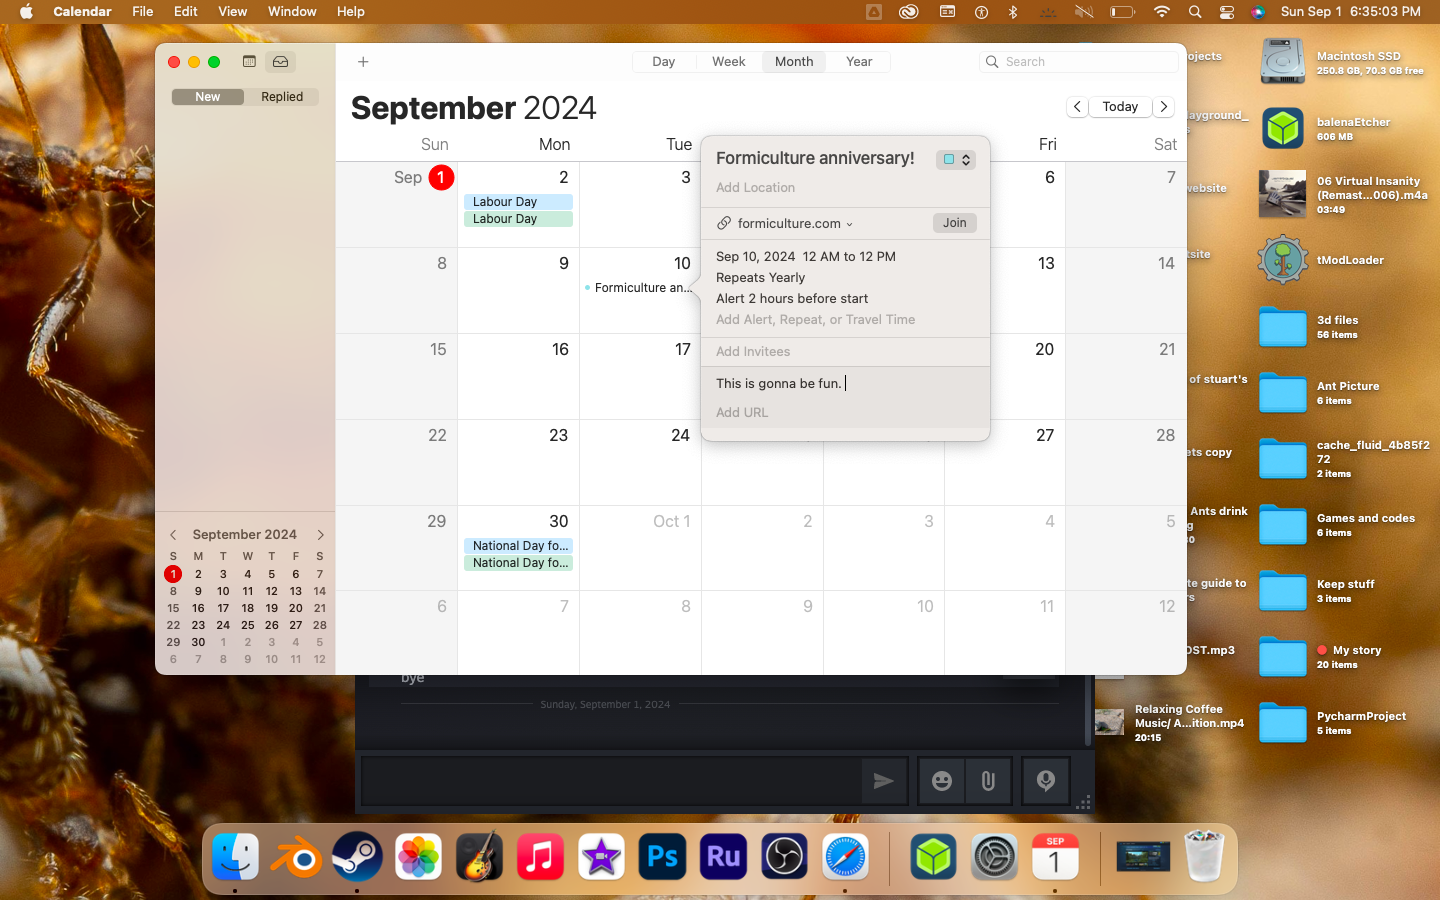This screenshot has height=900, width=1440.
Task: Switch to New notifications segment
Action: 208,97
